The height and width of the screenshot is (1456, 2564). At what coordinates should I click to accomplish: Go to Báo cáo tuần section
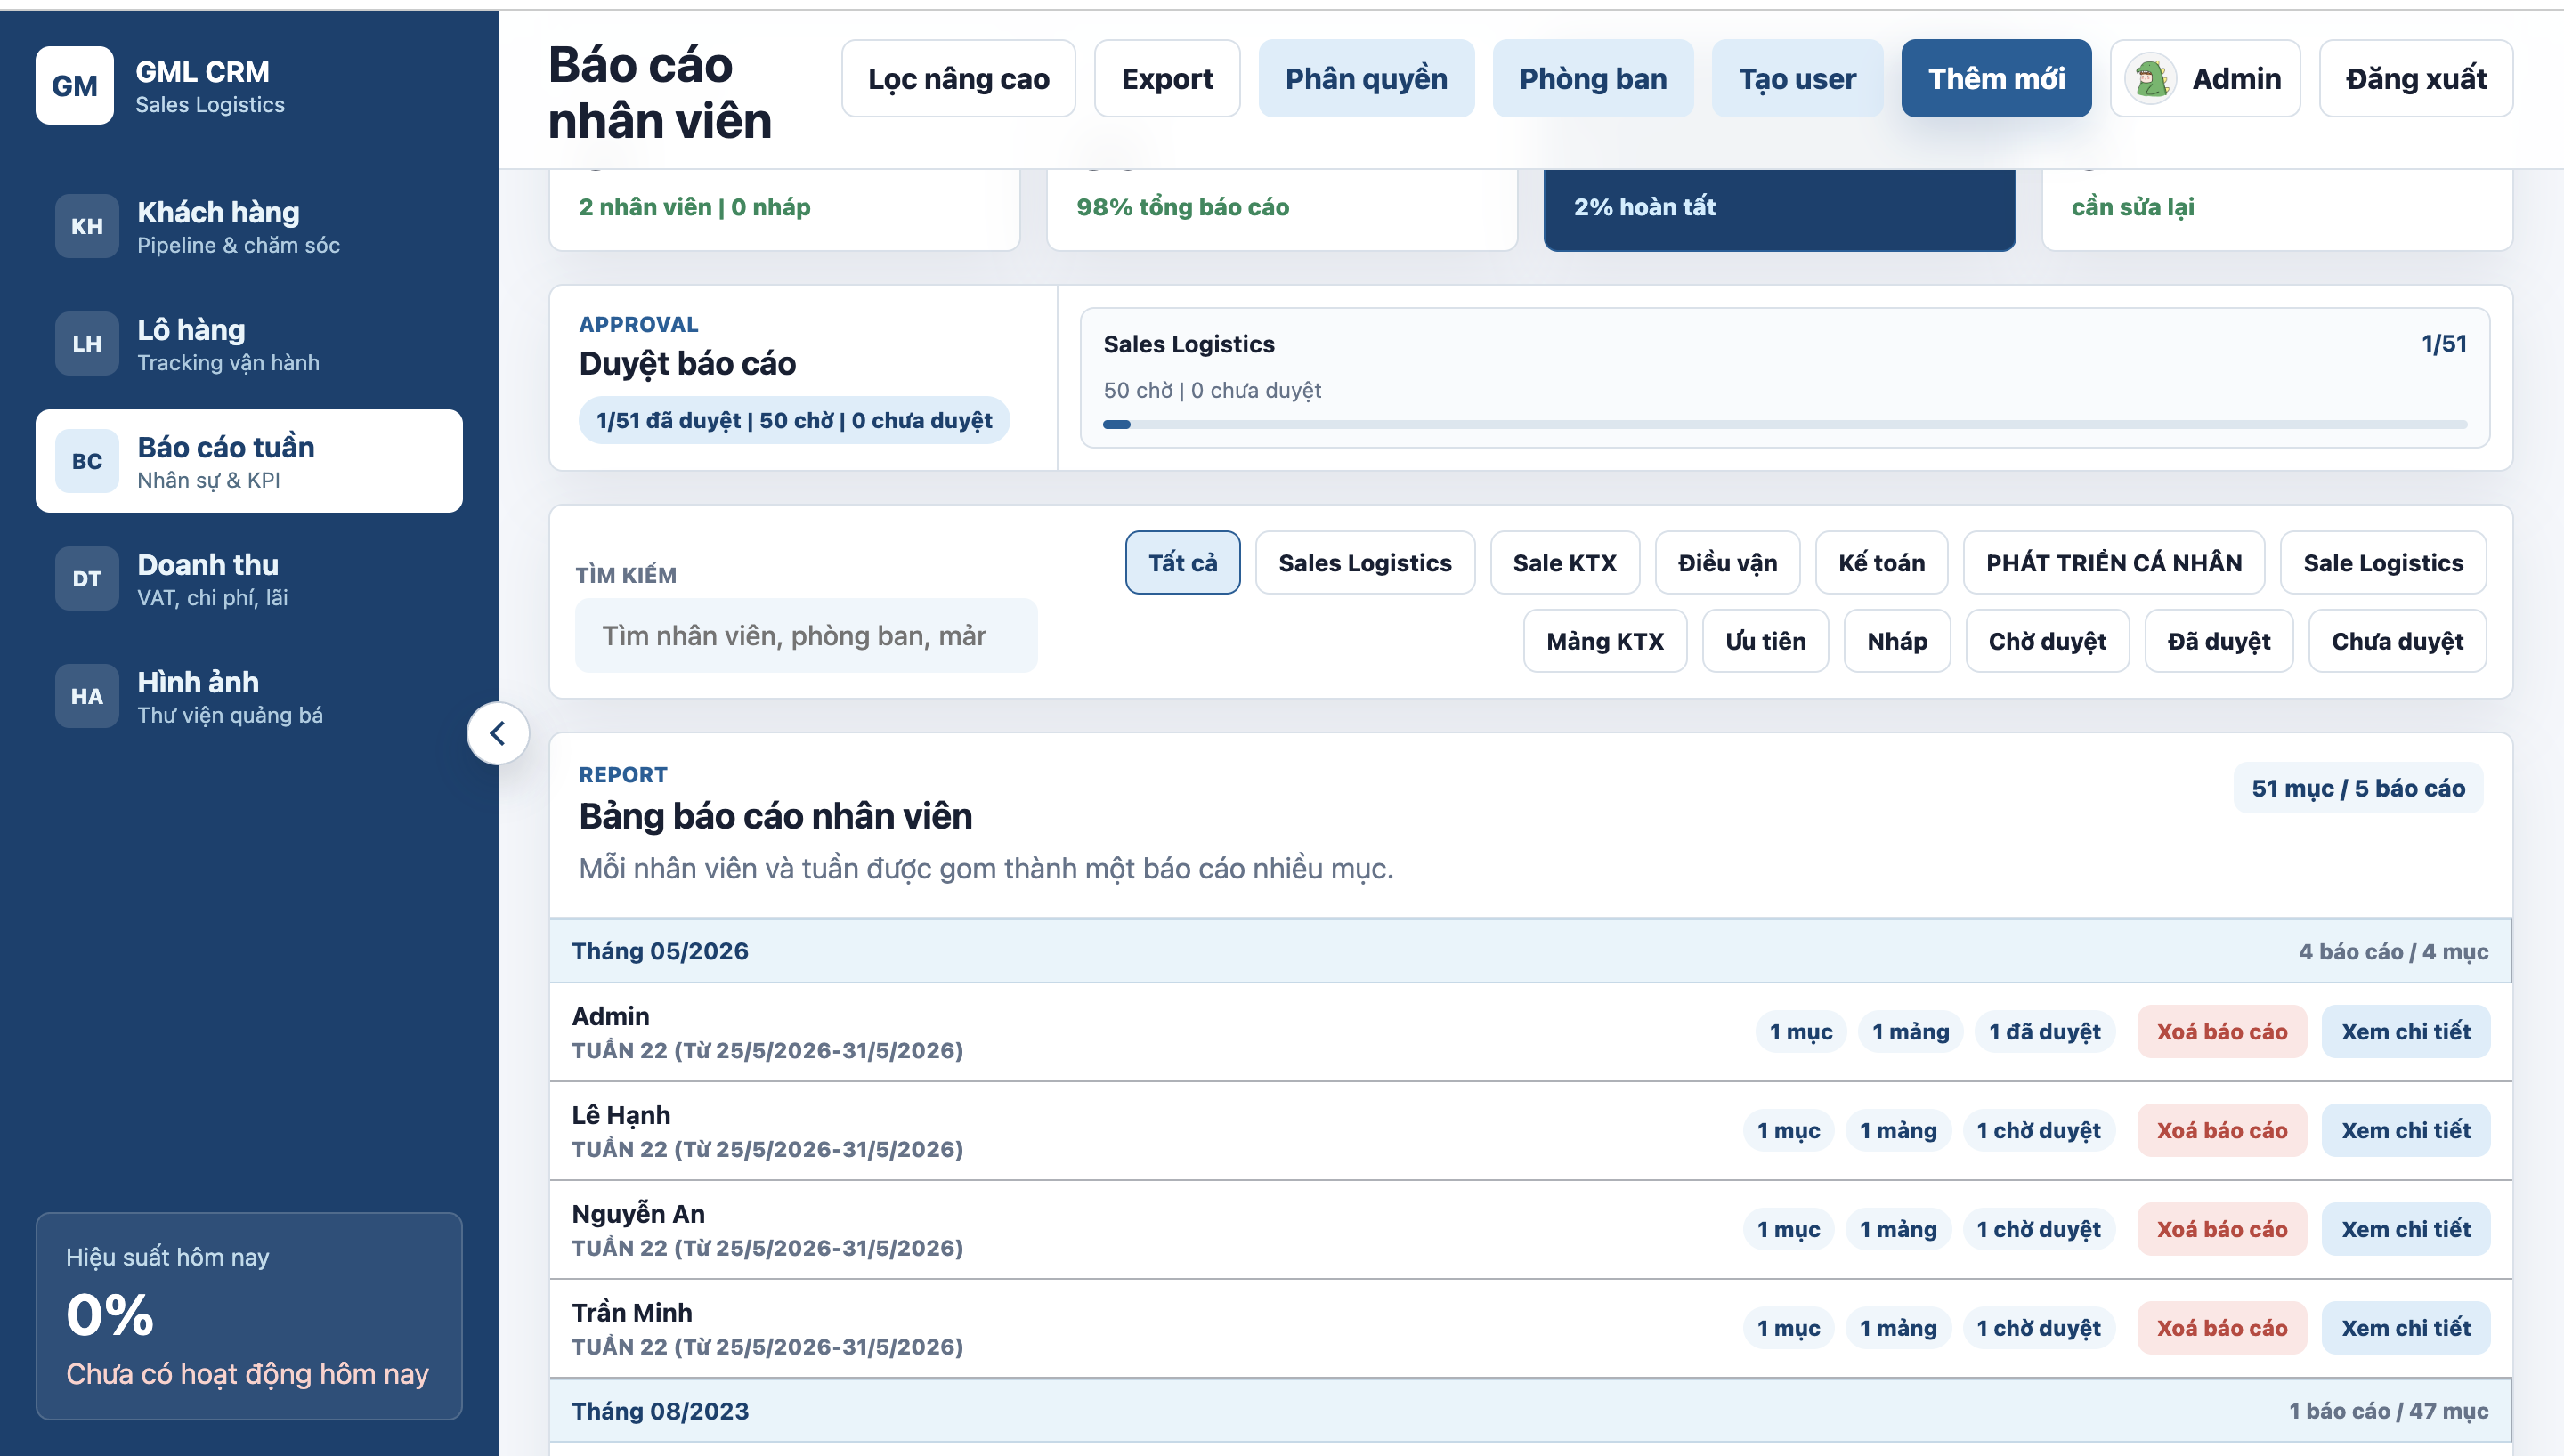249,462
